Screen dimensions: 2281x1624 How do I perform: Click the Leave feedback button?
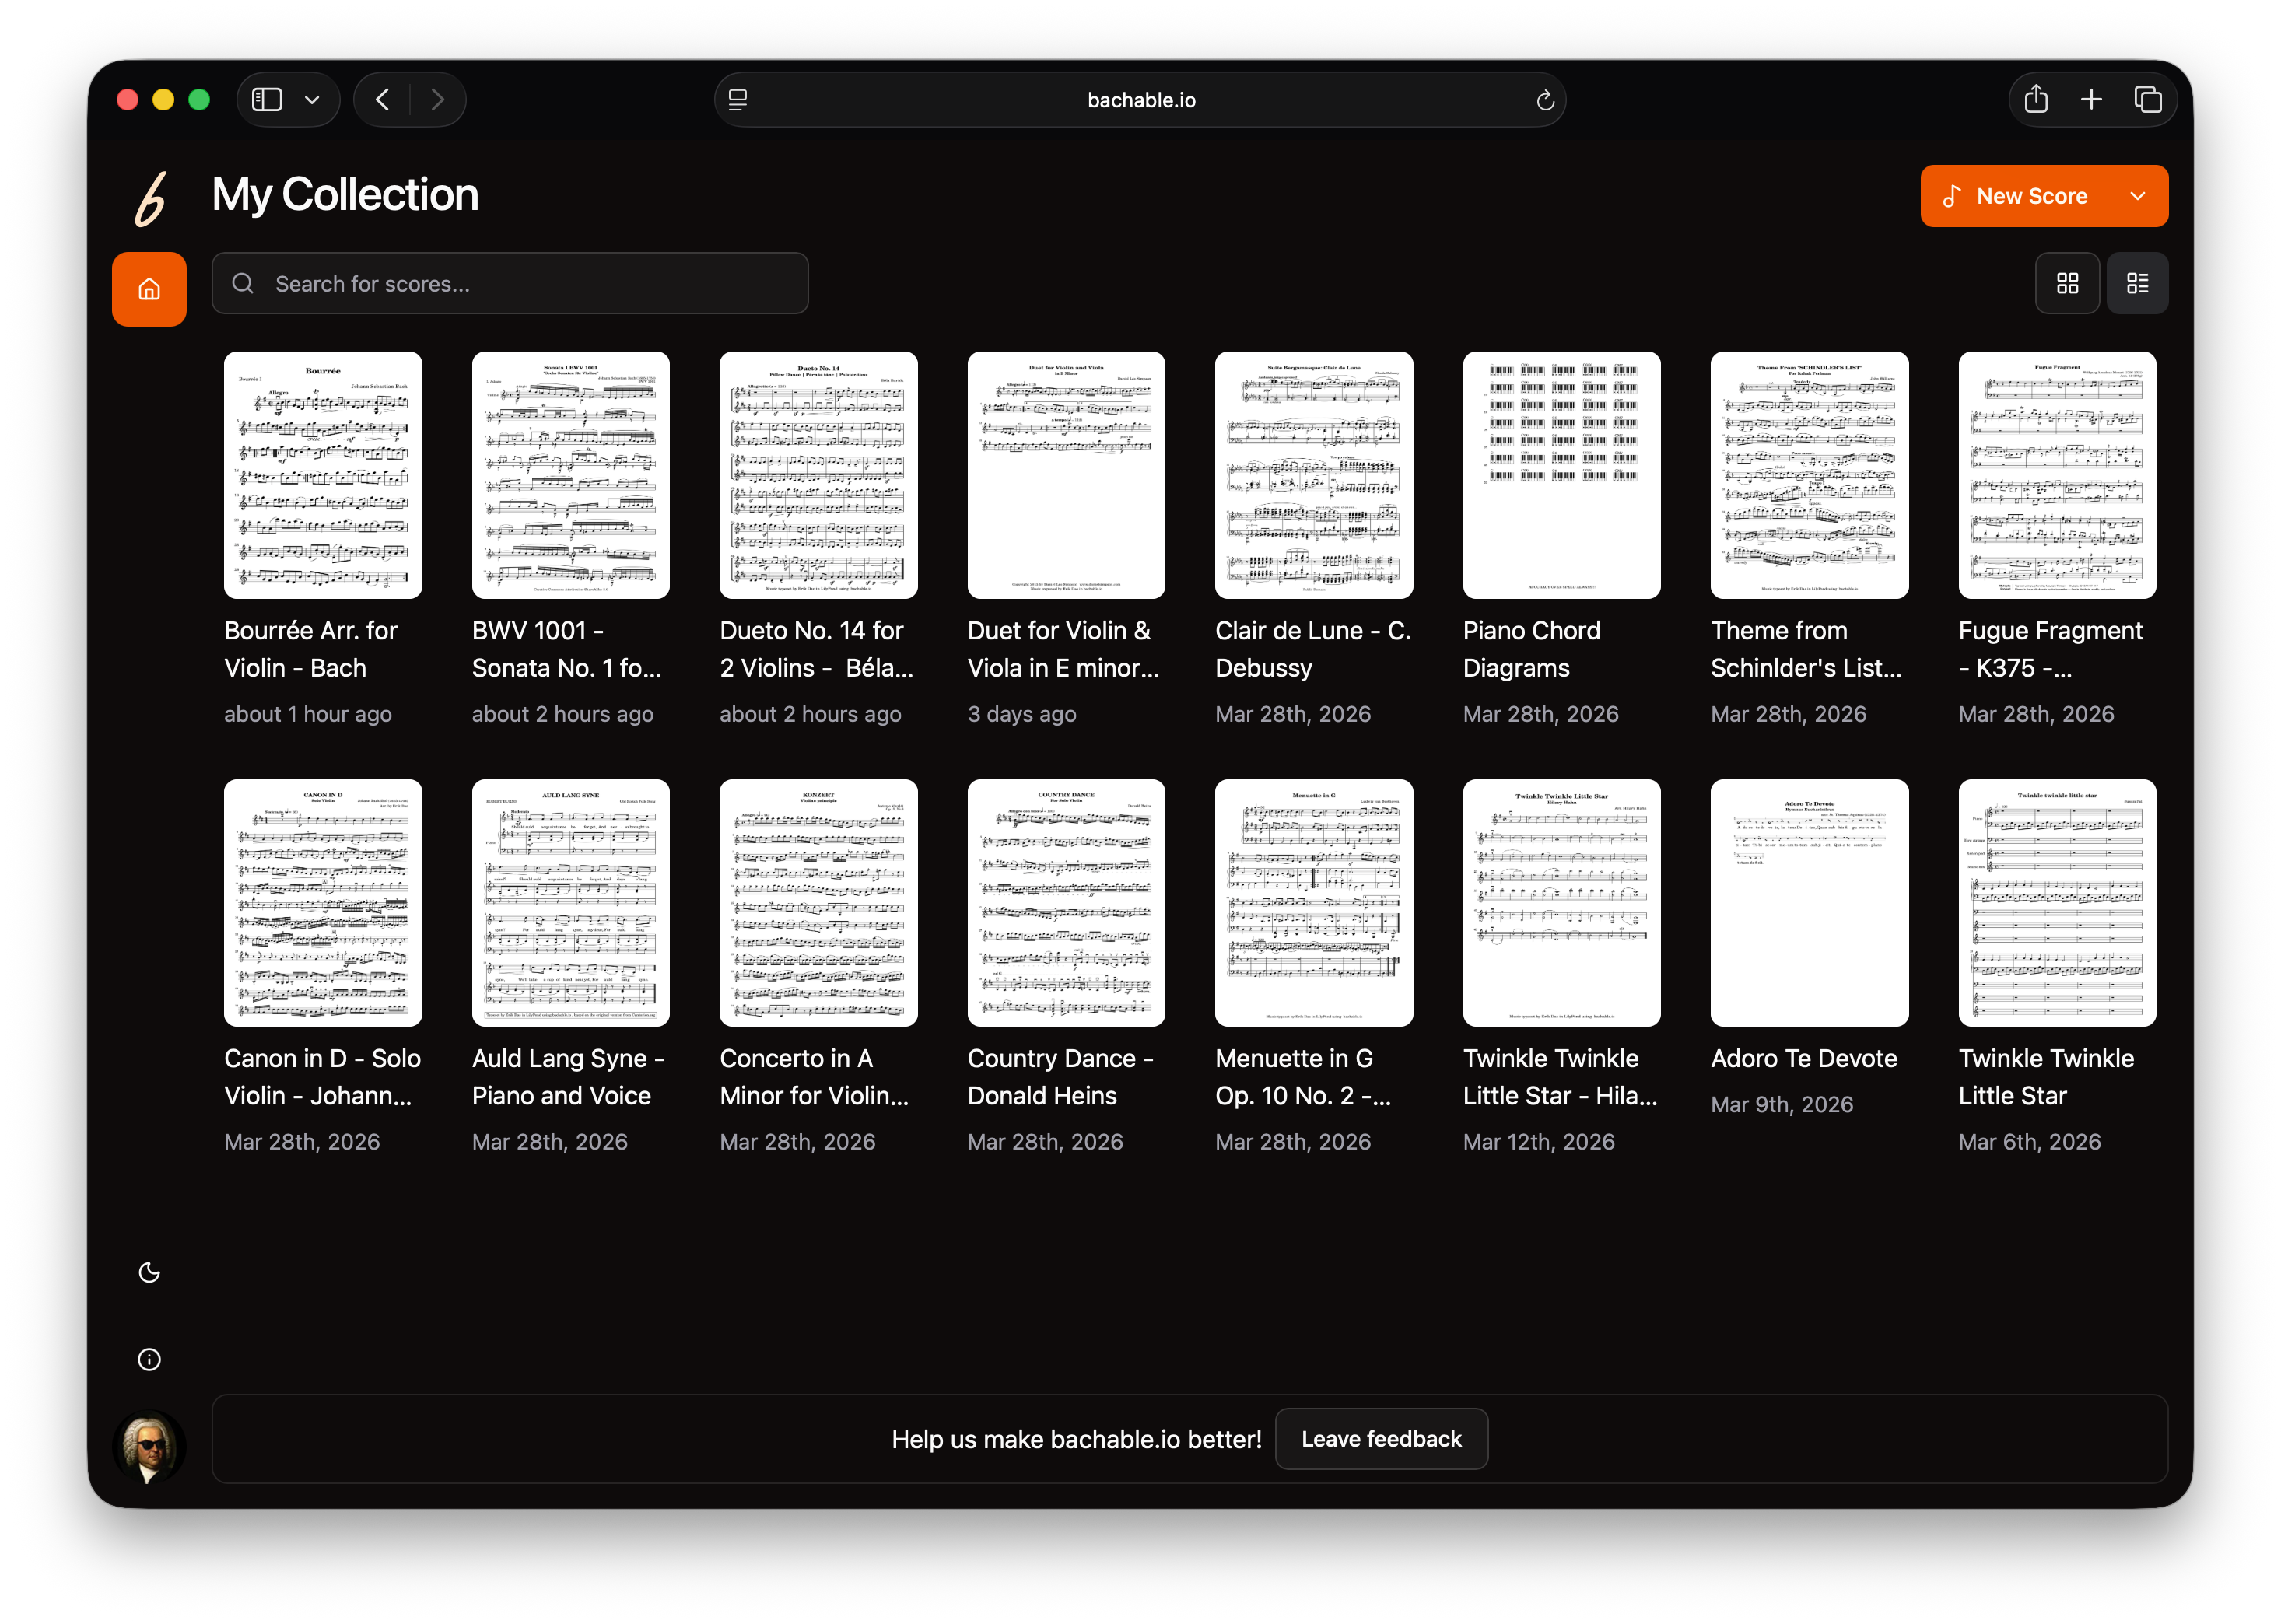1381,1439
